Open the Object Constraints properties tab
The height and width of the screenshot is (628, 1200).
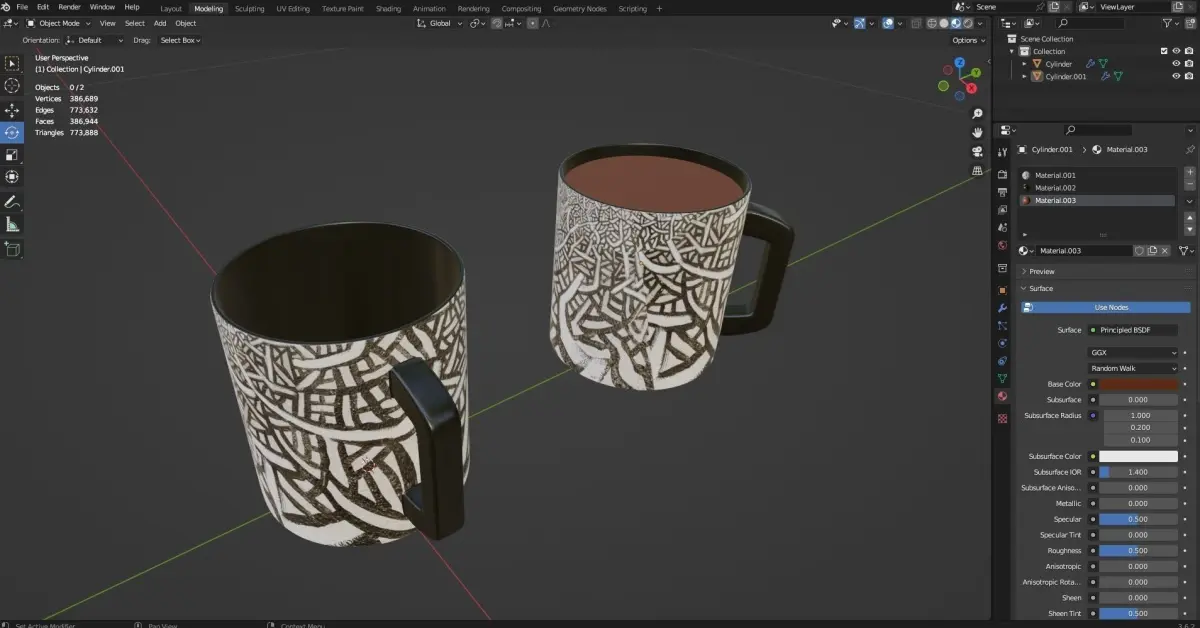pyautogui.click(x=1002, y=361)
